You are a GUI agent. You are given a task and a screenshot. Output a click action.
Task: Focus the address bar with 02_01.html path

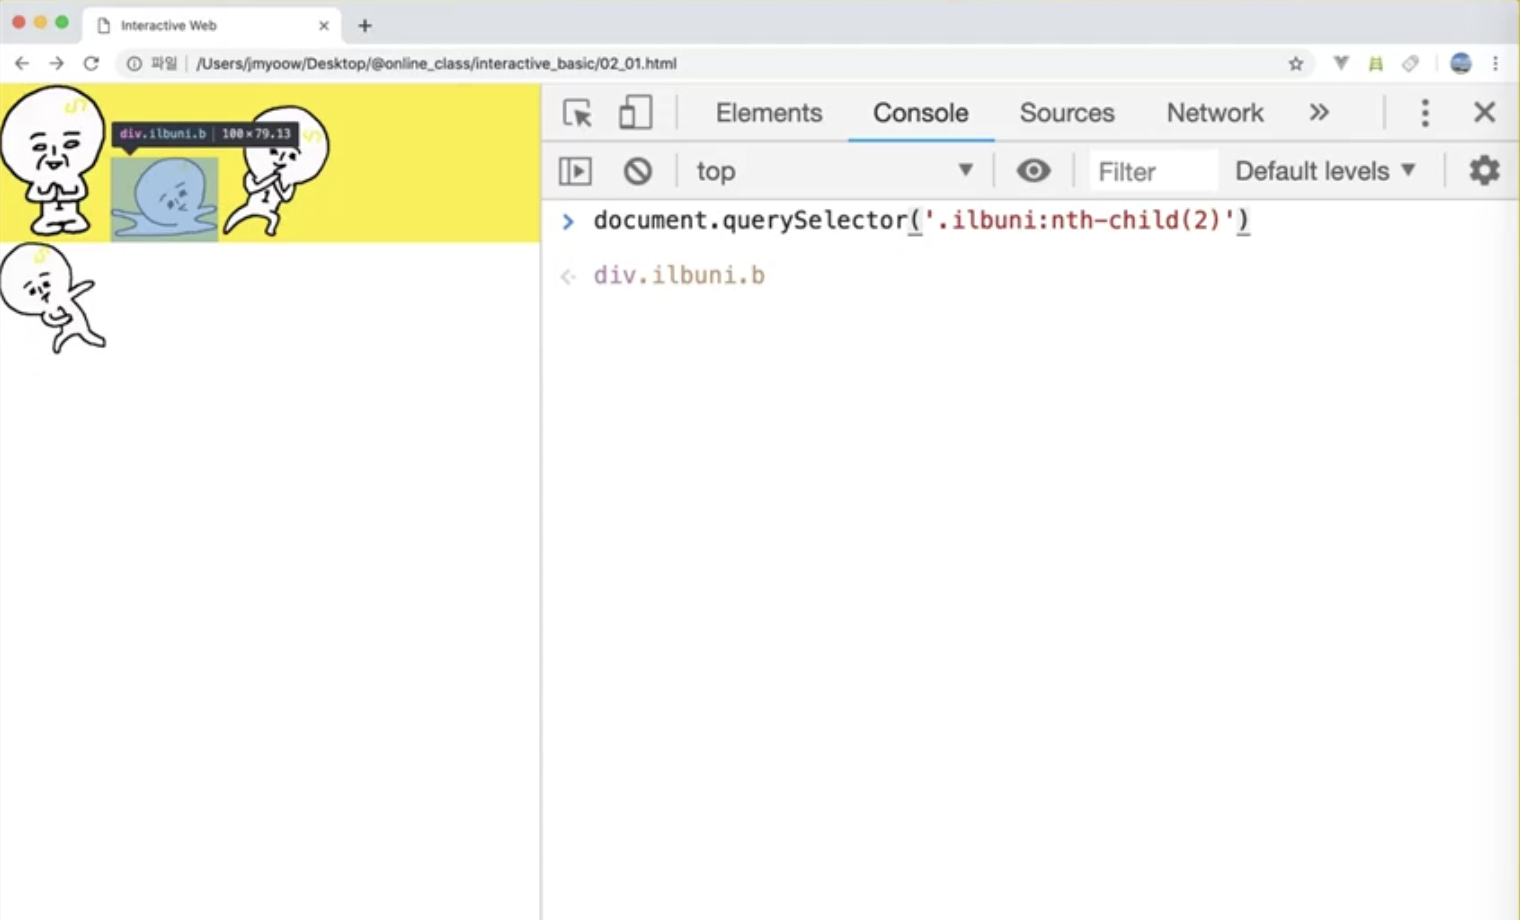point(436,63)
